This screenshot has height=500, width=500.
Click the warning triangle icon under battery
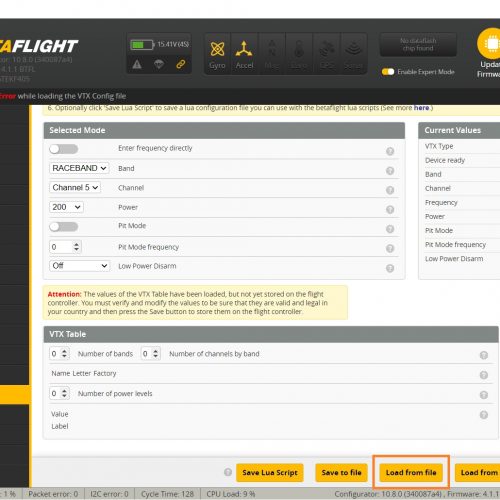pyautogui.click(x=137, y=64)
